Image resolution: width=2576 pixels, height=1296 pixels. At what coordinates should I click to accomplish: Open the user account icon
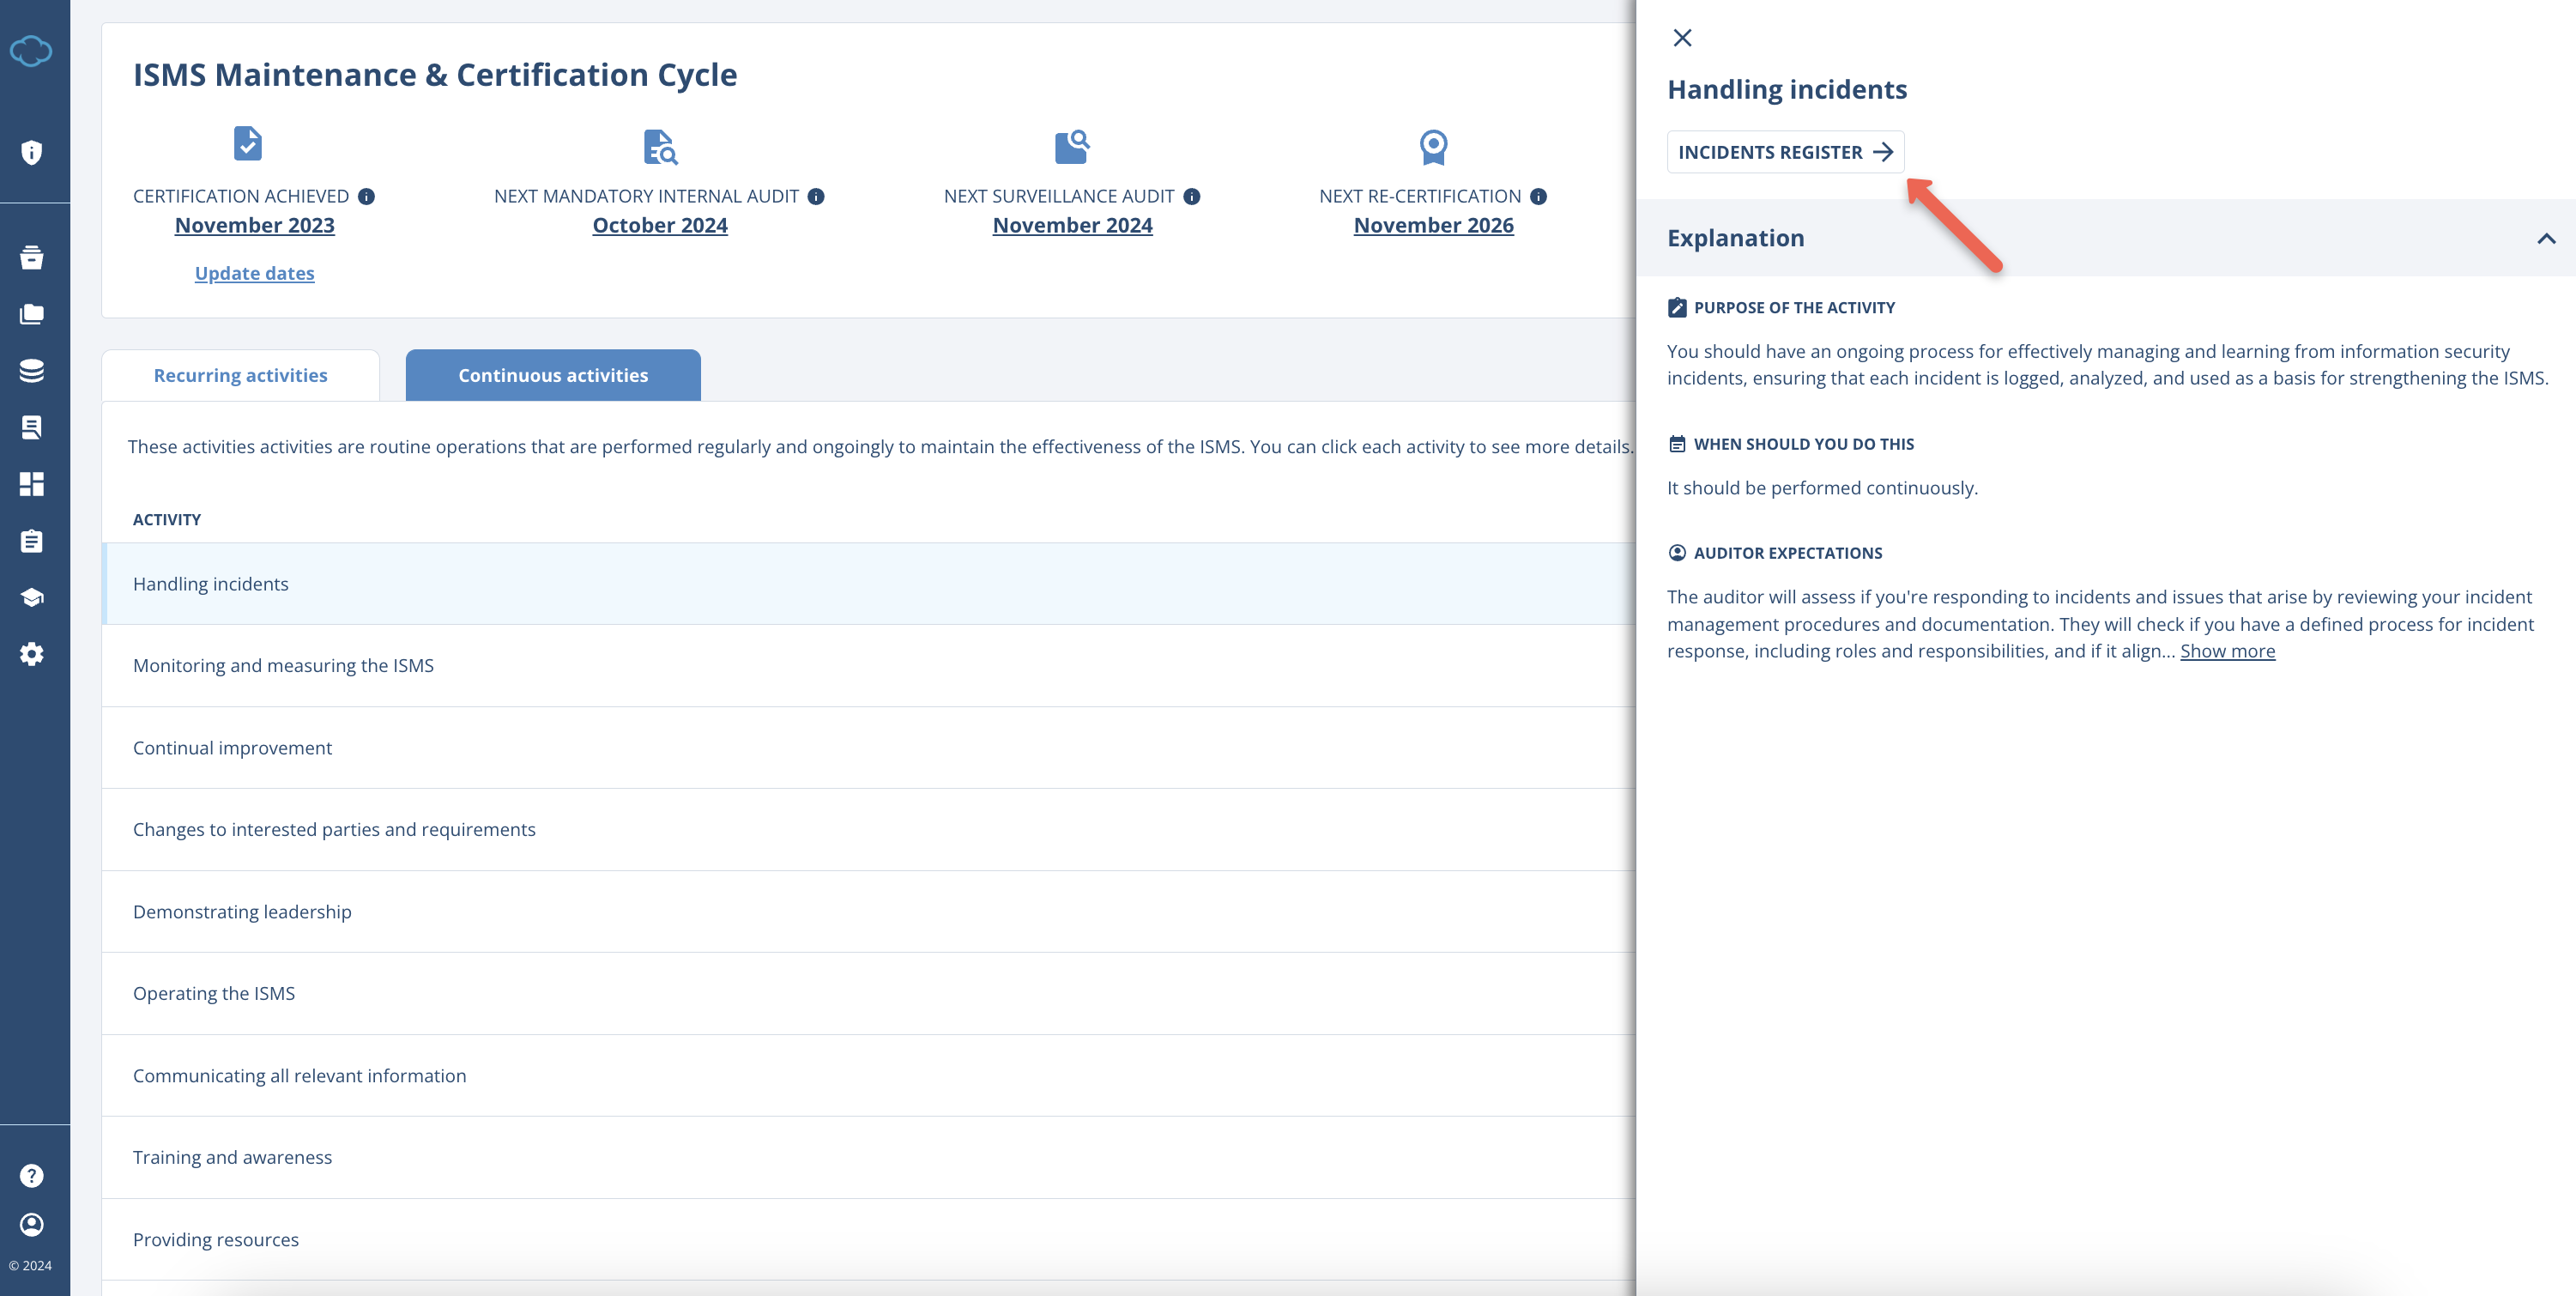point(33,1225)
